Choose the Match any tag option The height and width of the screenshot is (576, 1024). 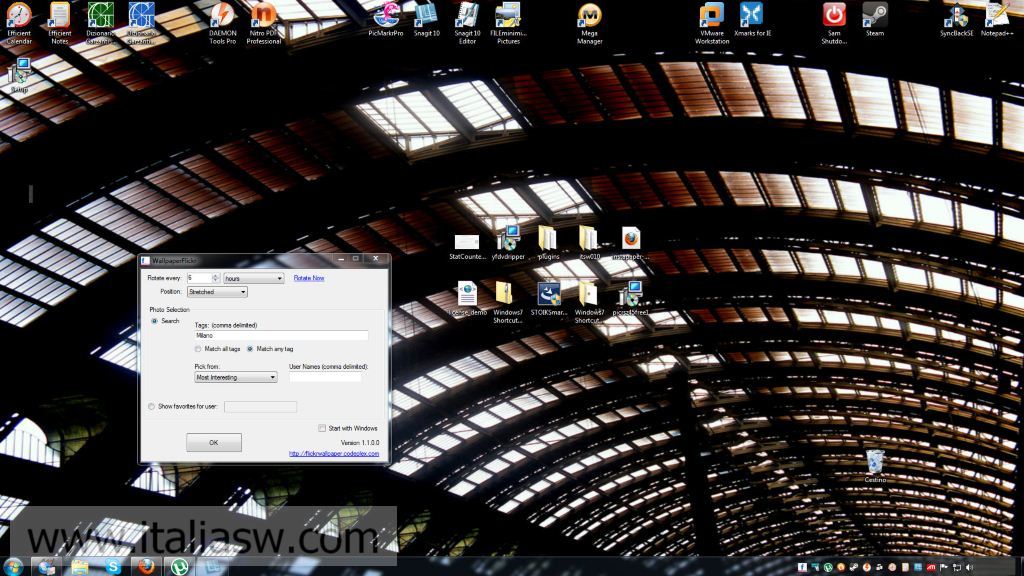[250, 349]
